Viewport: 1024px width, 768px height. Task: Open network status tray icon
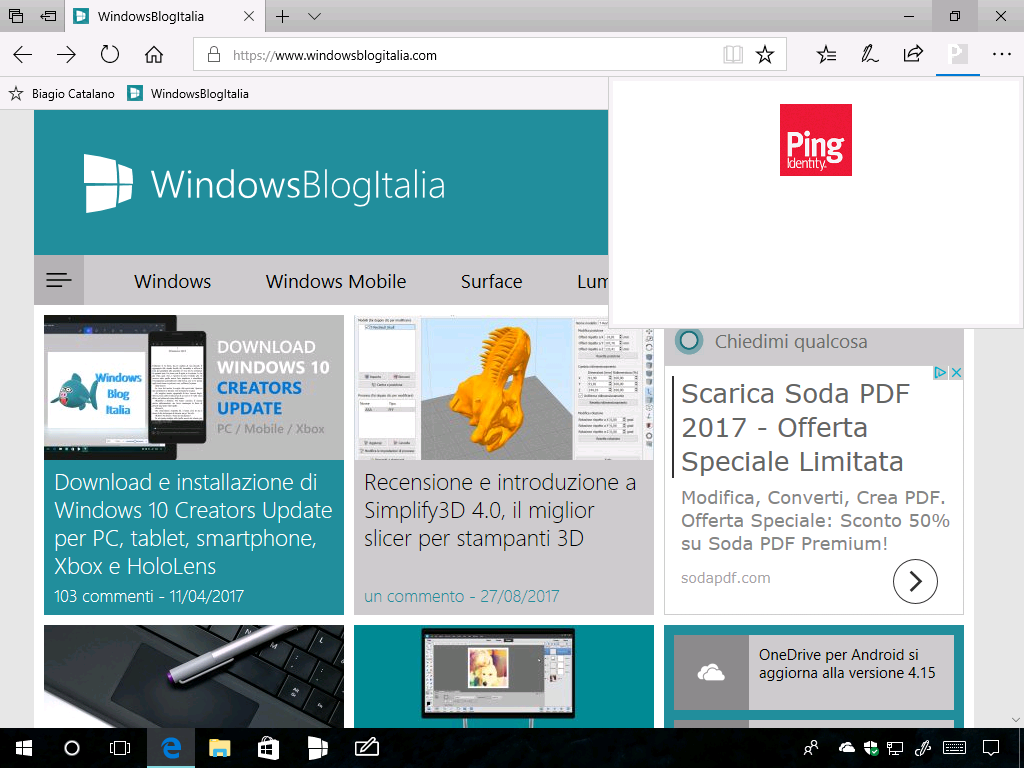point(895,748)
